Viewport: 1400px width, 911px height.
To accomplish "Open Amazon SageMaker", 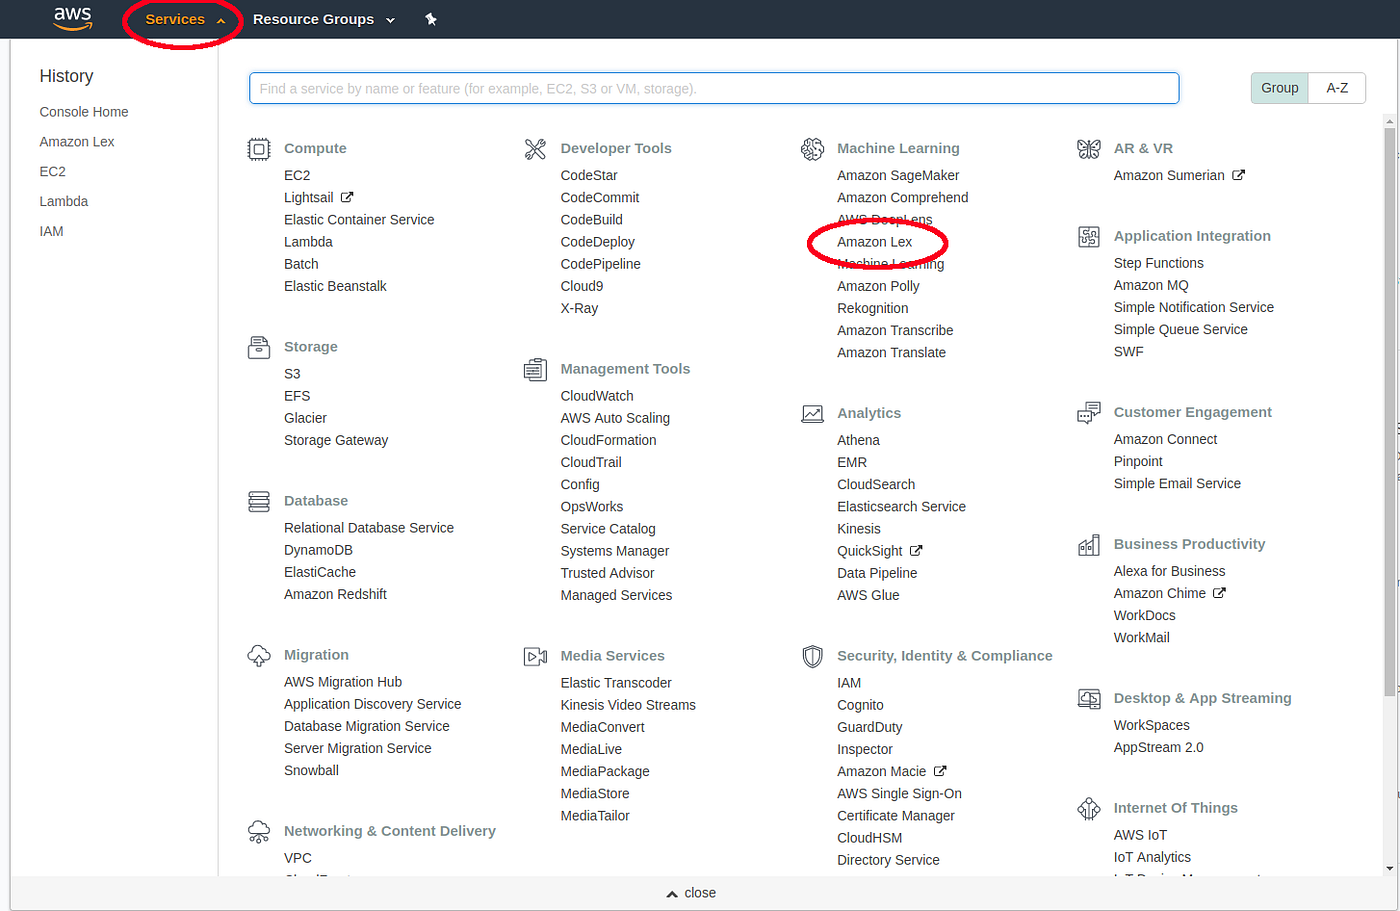I will click(898, 175).
